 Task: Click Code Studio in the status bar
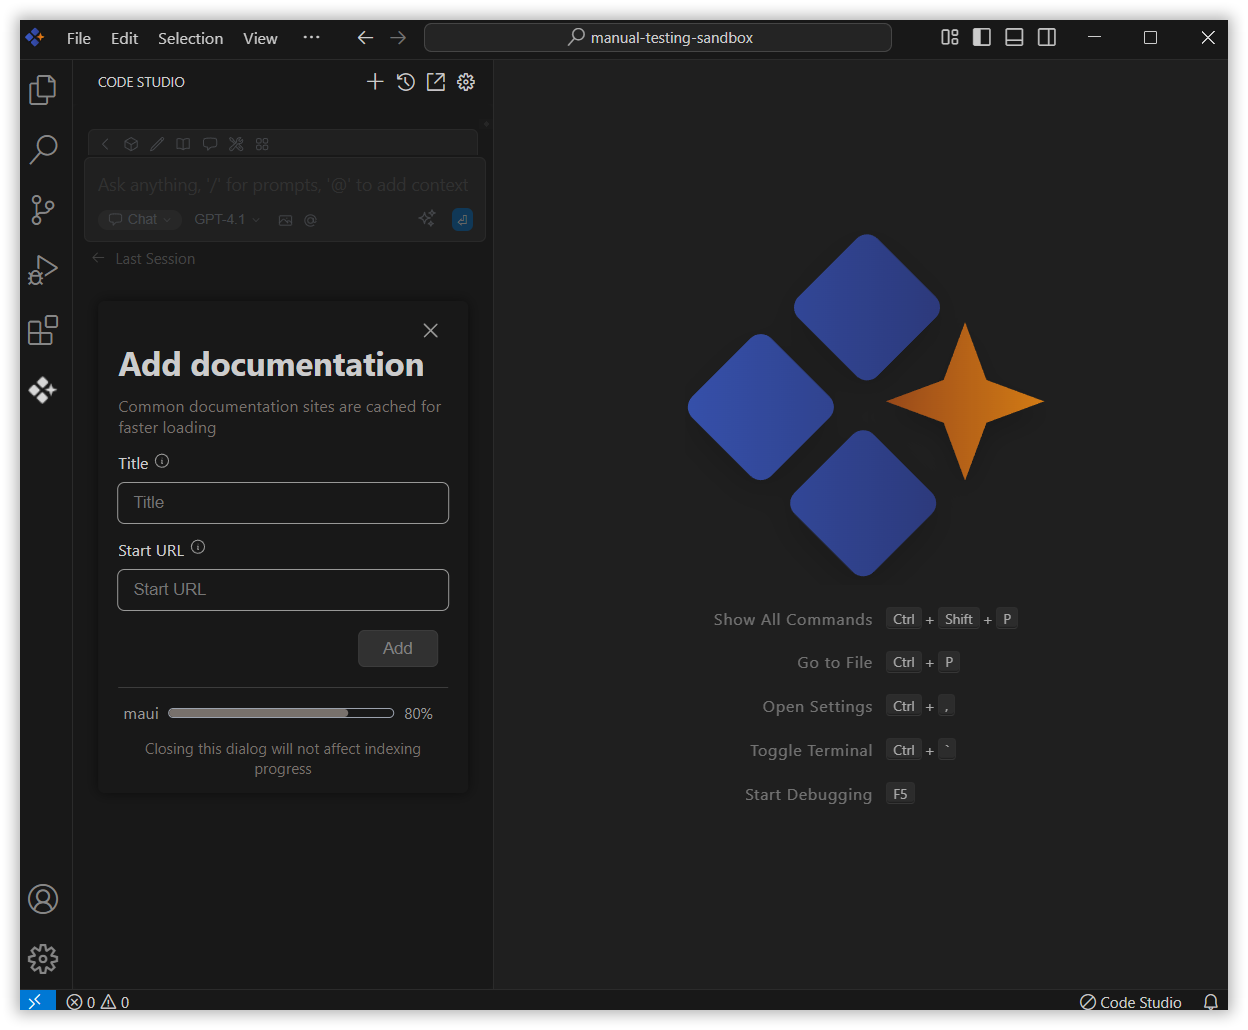(x=1131, y=1002)
